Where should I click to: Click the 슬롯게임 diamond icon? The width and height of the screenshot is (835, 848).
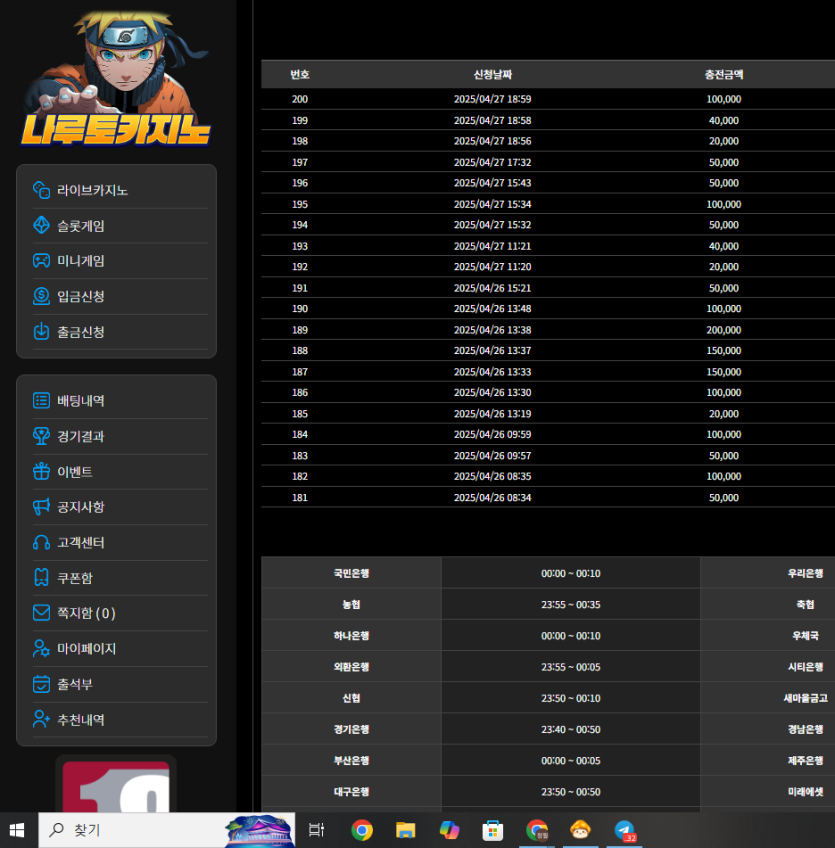pyautogui.click(x=41, y=225)
